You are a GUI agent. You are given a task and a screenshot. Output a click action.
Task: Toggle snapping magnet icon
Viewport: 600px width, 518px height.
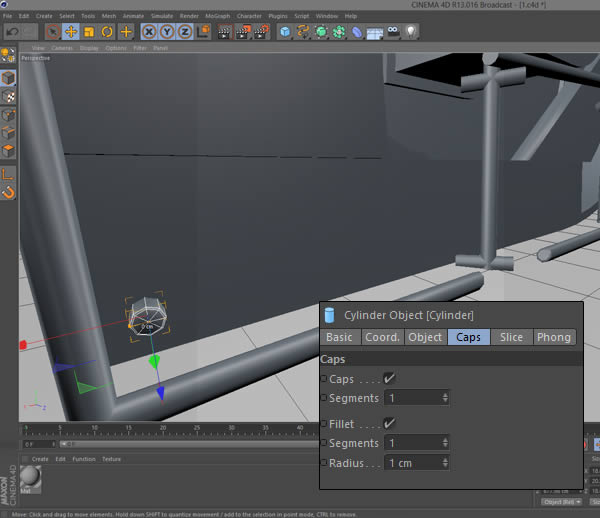[8, 192]
